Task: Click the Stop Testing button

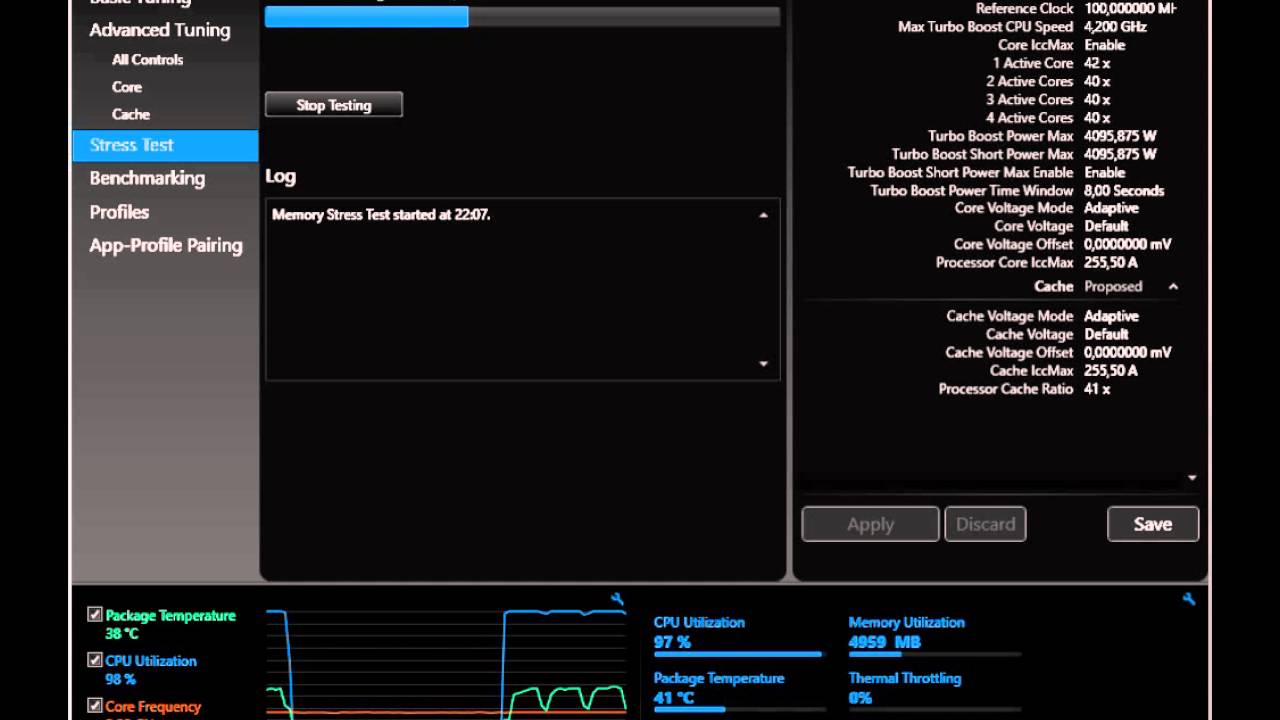Action: (334, 105)
